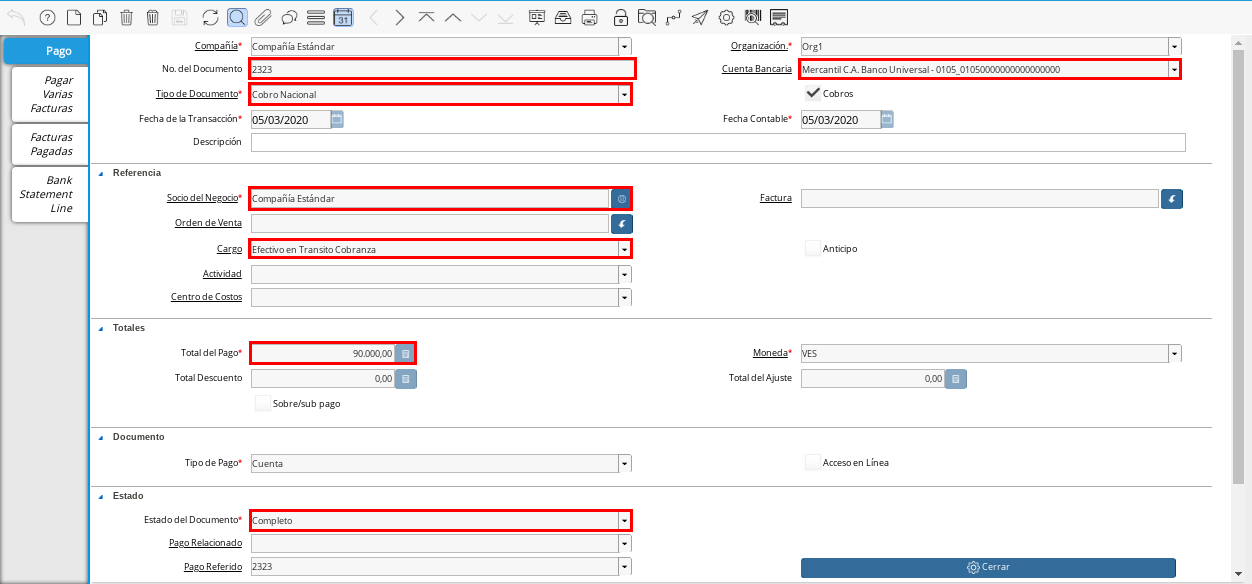Click the last toolbar icon after the barcode
The image size is (1252, 584).
click(x=779, y=17)
